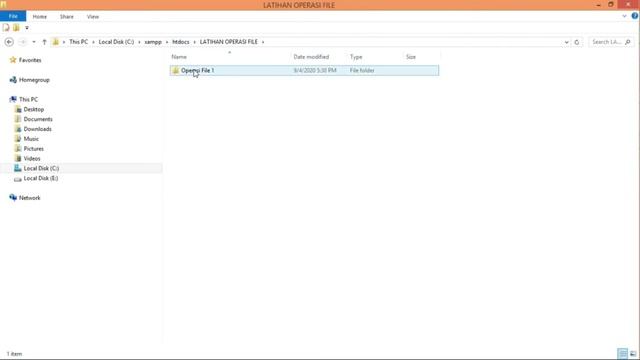Select Local Disk (E:) in the navigation pane
640x360 pixels.
(x=41, y=178)
